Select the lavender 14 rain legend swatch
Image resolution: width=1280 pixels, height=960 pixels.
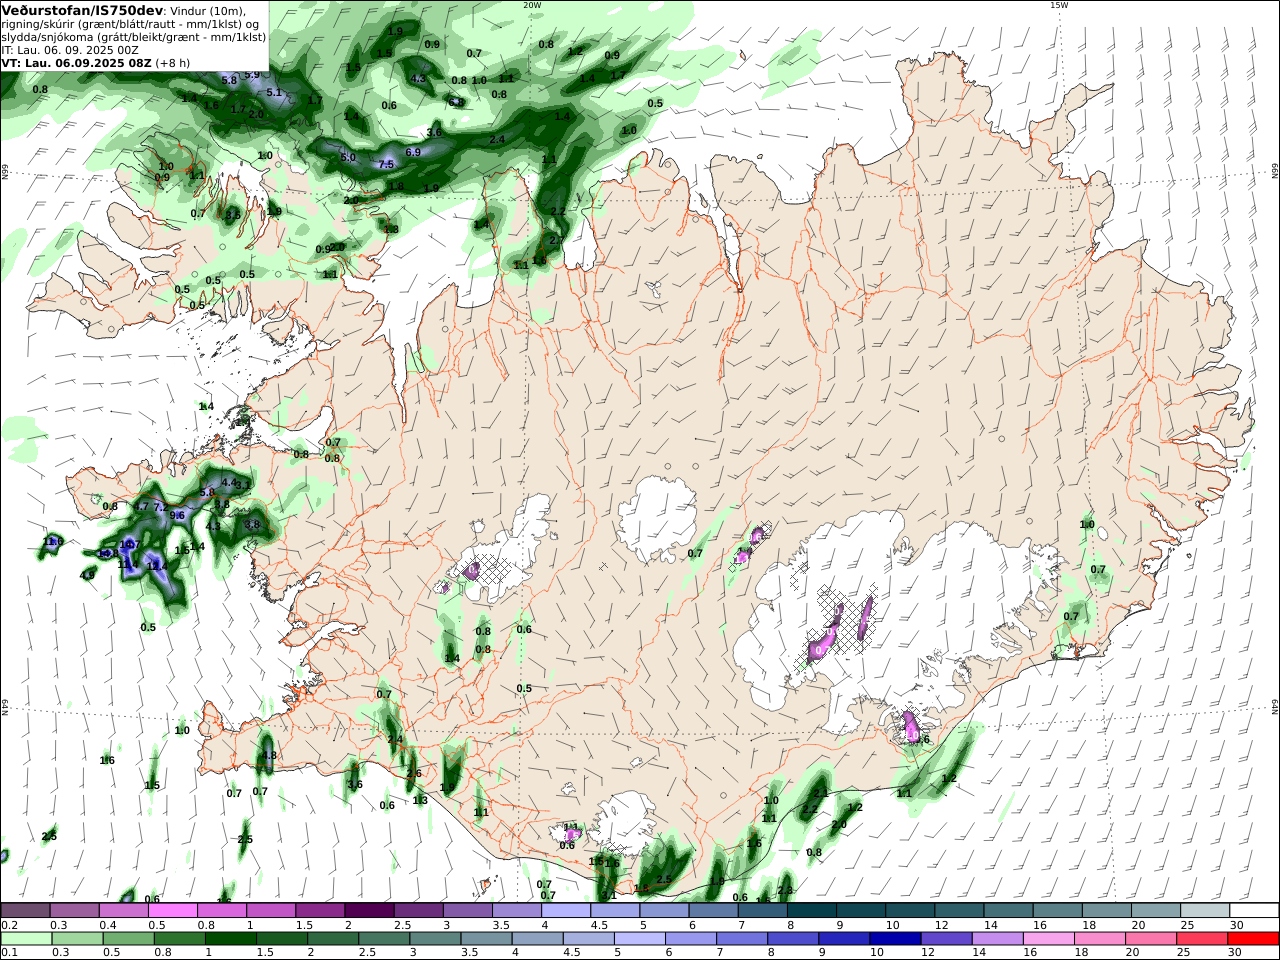pyautogui.click(x=996, y=939)
